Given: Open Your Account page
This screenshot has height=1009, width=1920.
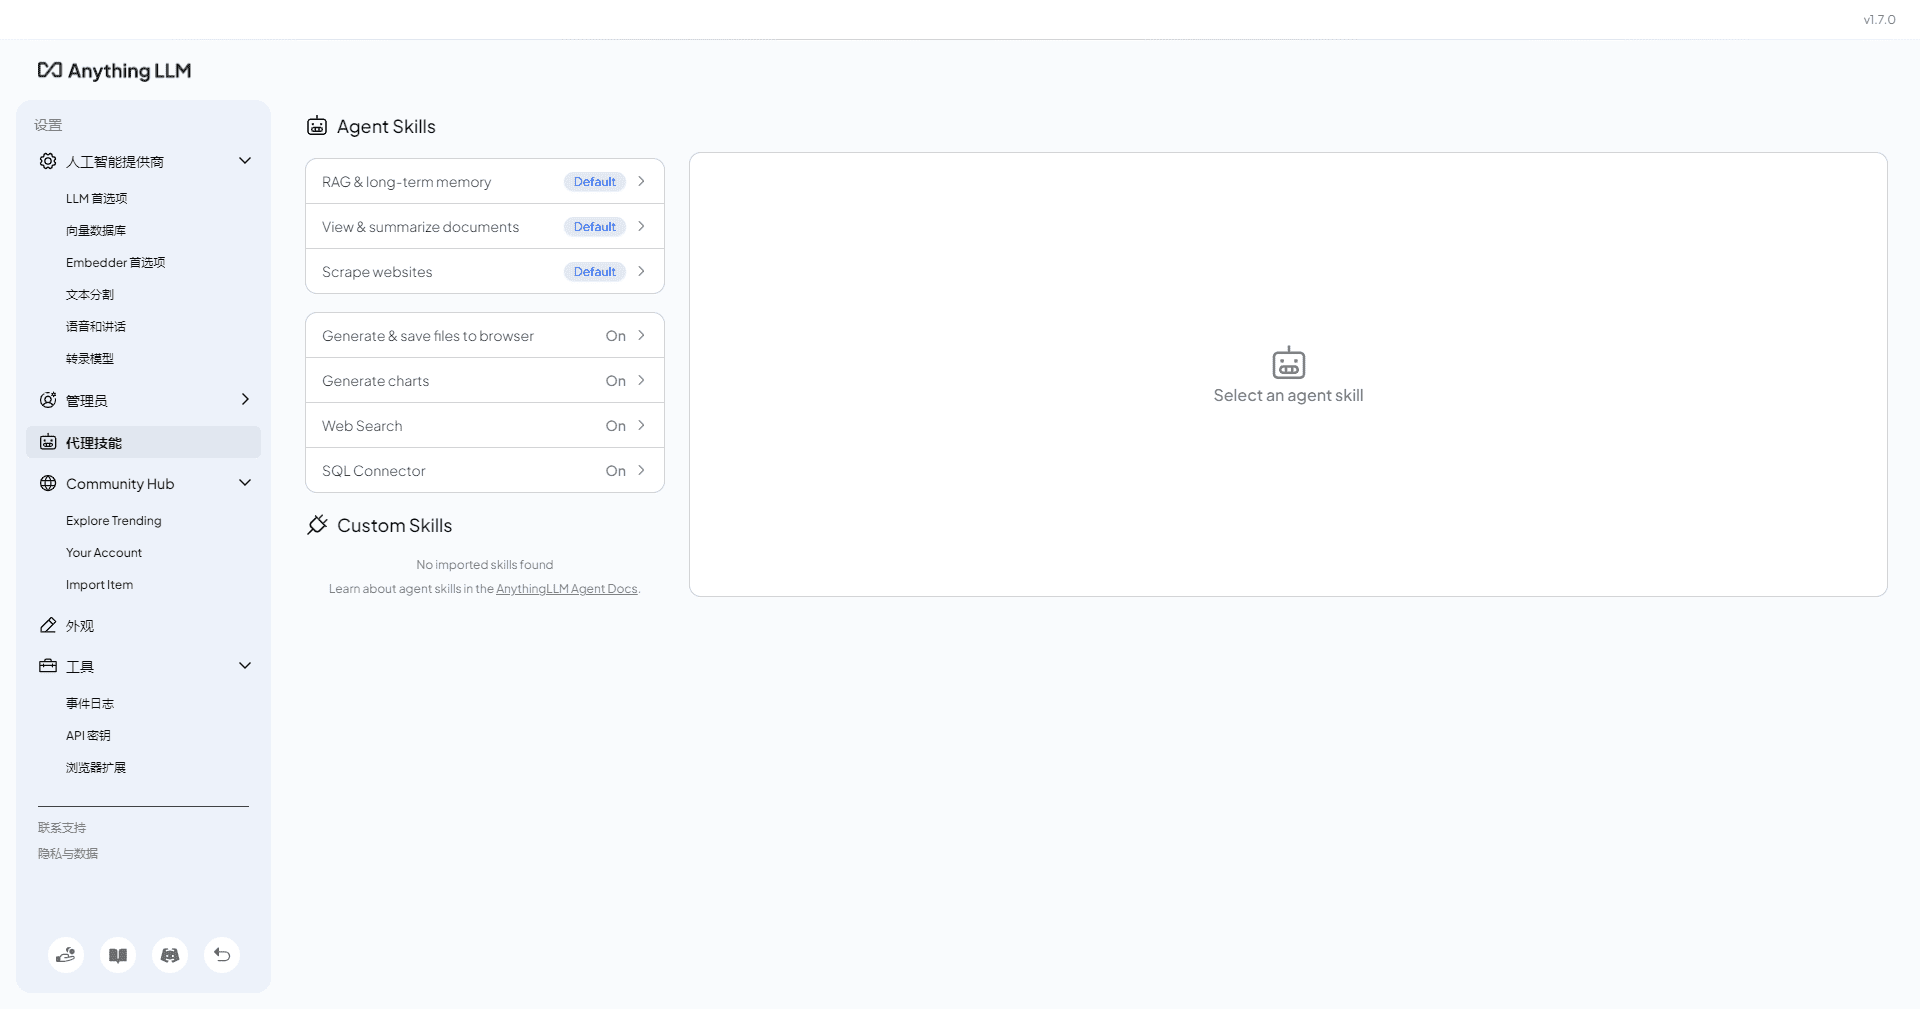Looking at the screenshot, I should click(x=104, y=552).
